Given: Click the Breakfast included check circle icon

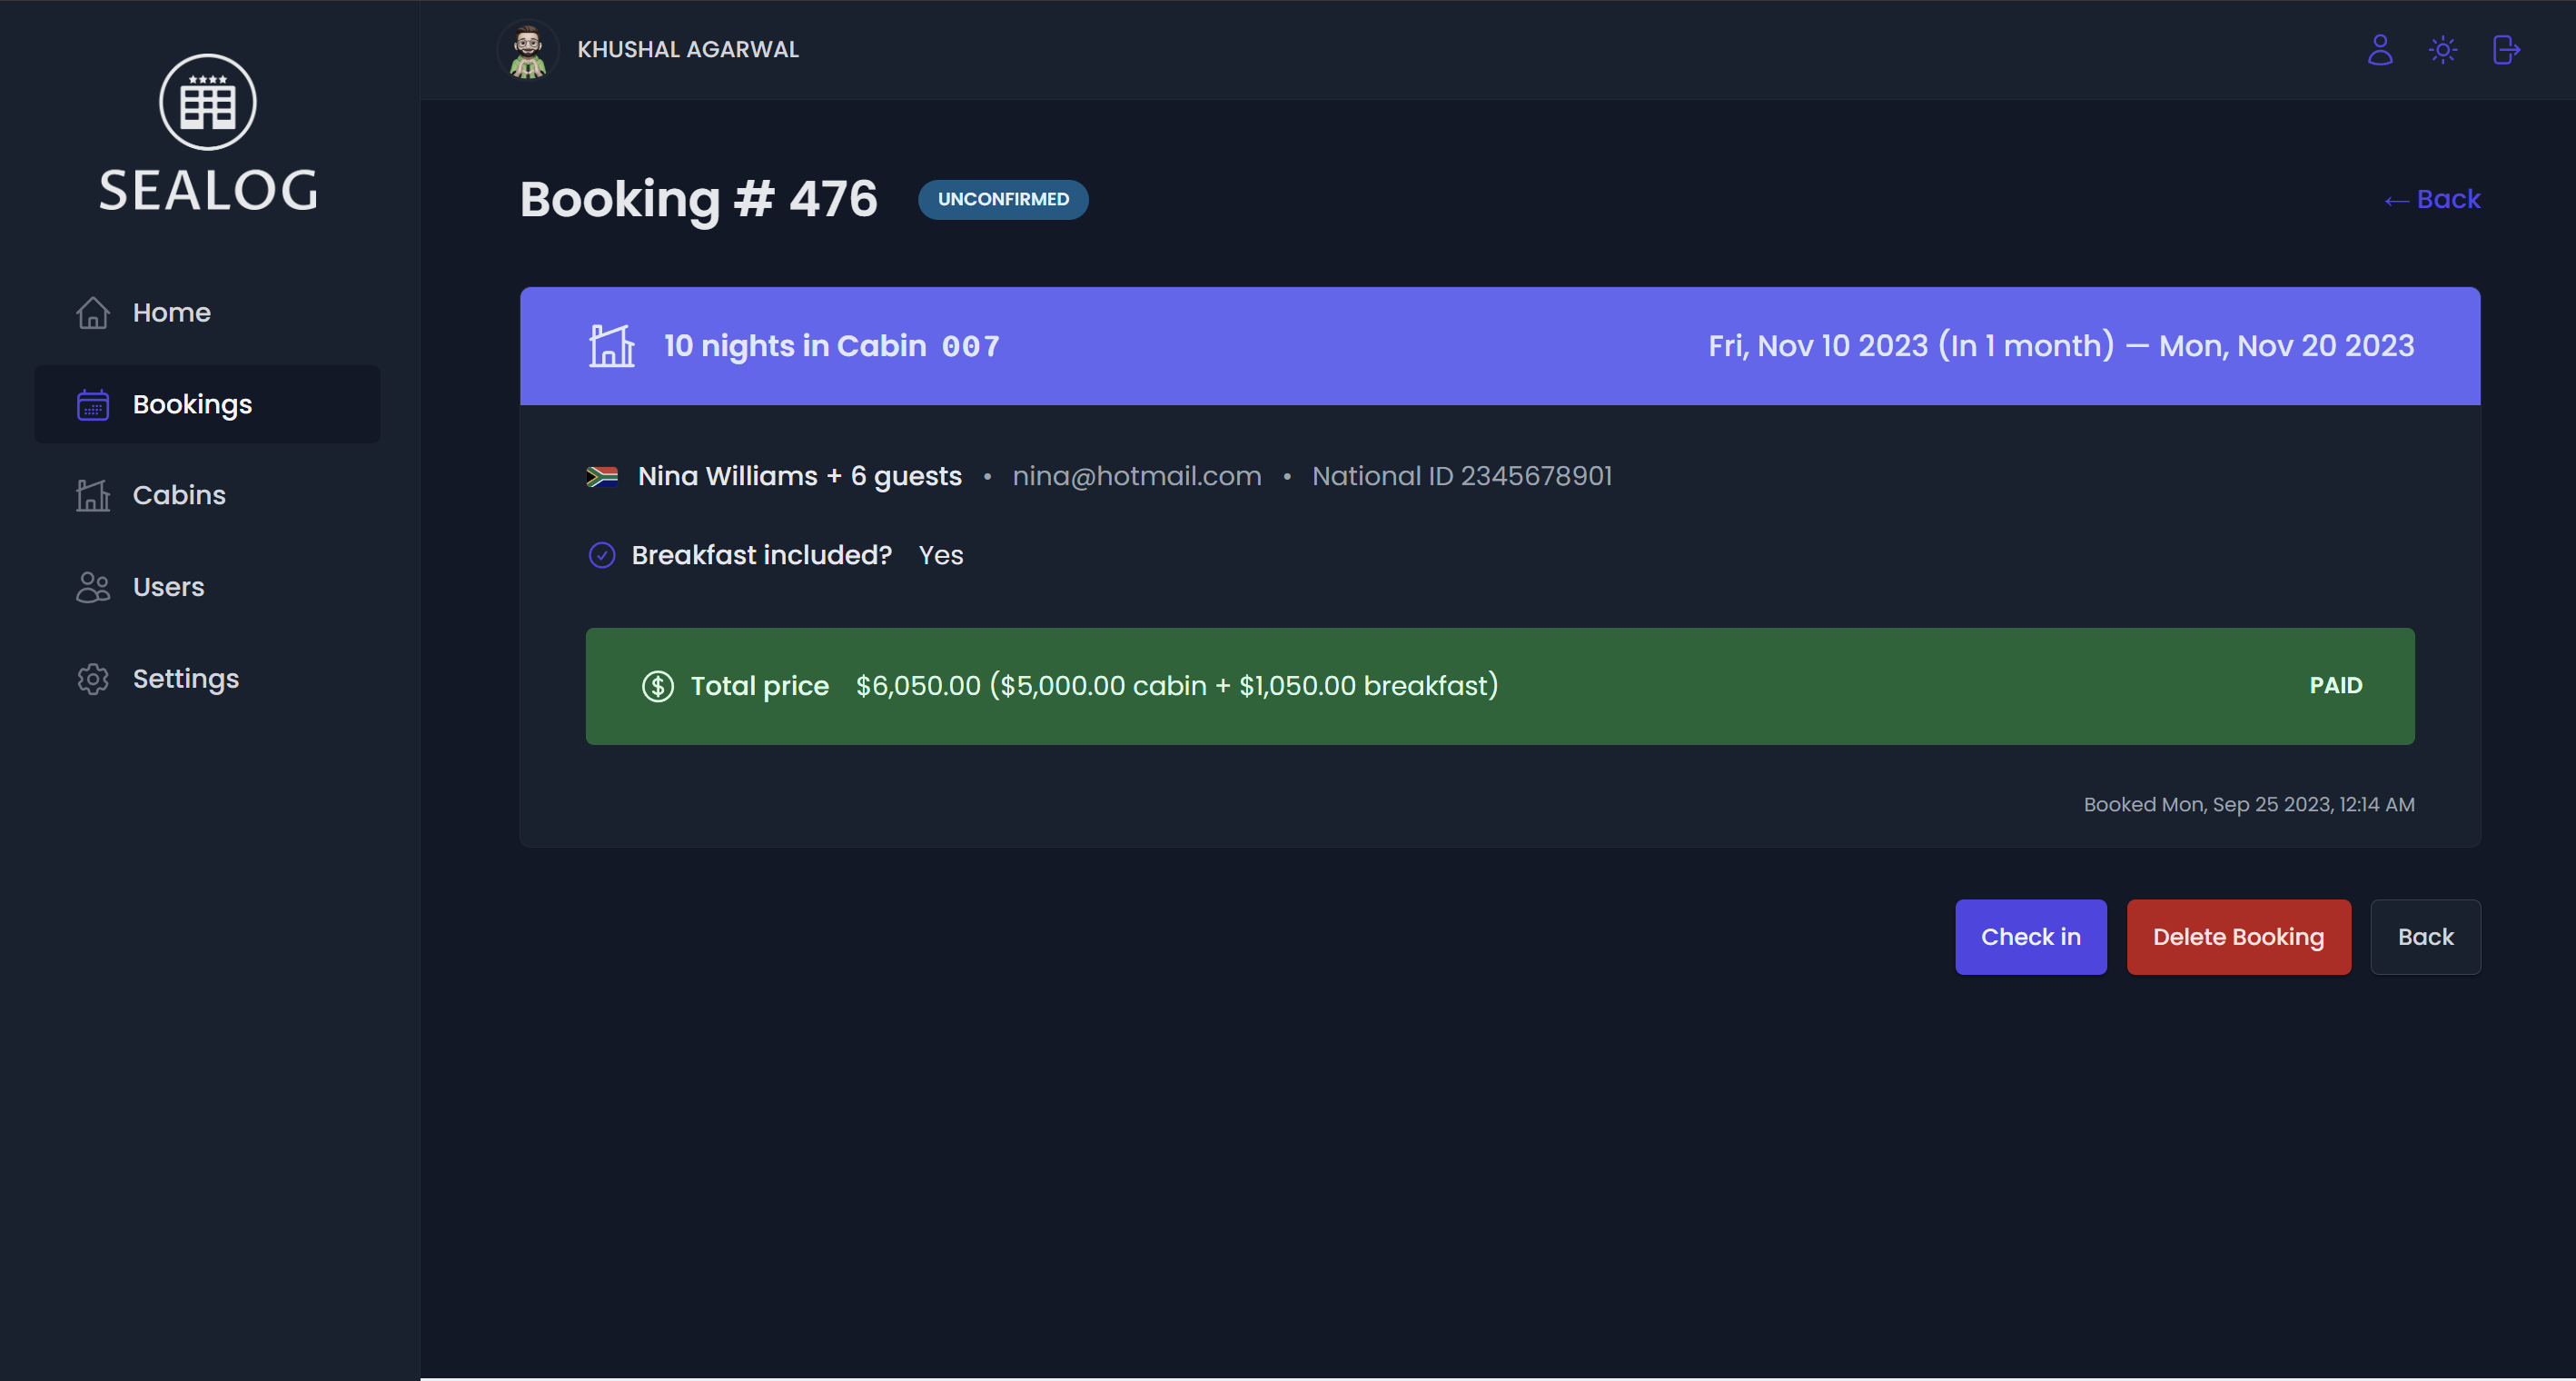Looking at the screenshot, I should [602, 555].
